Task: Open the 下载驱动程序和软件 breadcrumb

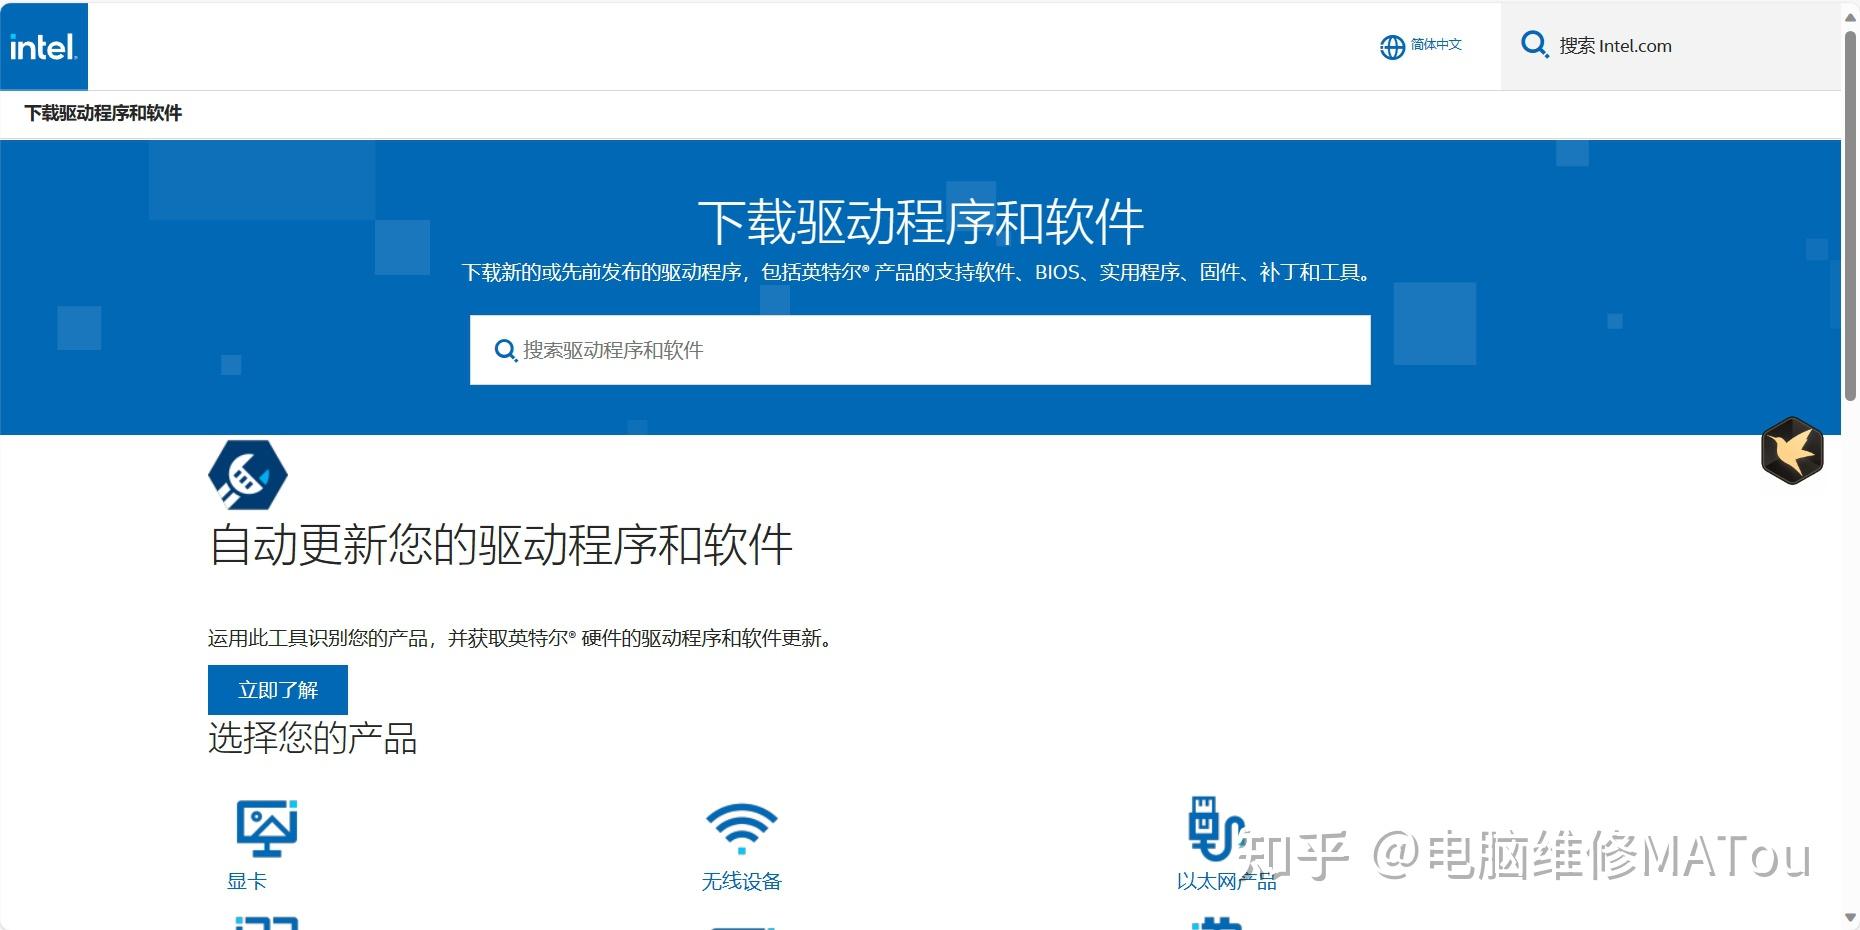Action: (103, 113)
